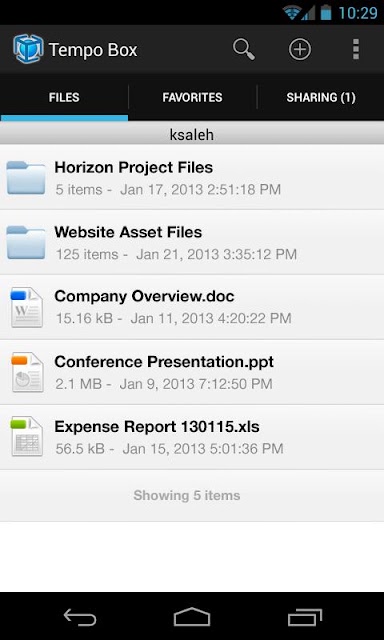
Task: Open Company Overview.doc
Action: coord(192,307)
